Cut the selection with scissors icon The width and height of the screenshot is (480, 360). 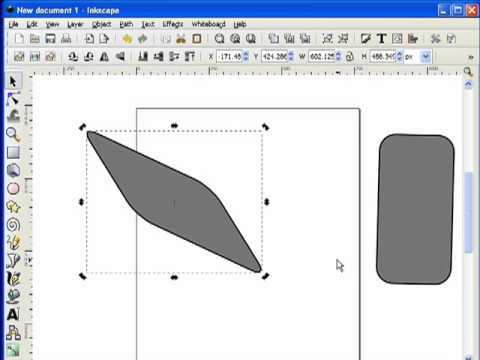(181, 39)
